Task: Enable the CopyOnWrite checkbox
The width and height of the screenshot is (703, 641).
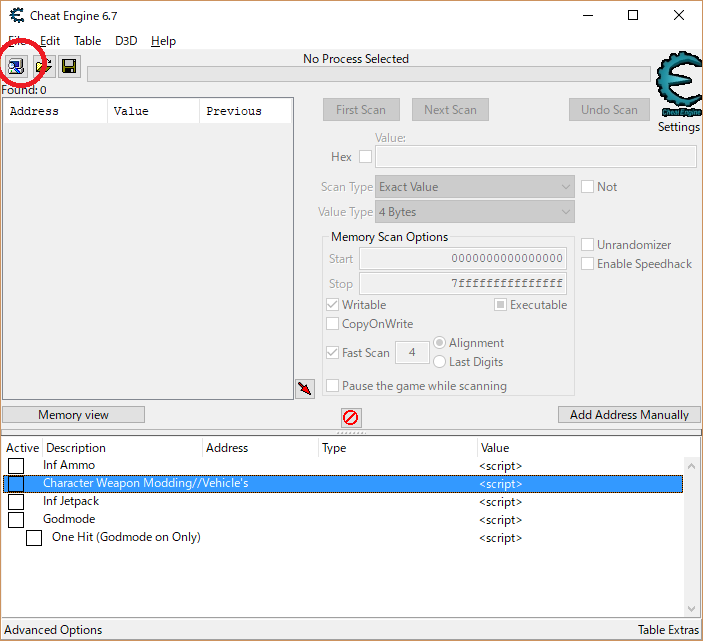Action: point(332,324)
